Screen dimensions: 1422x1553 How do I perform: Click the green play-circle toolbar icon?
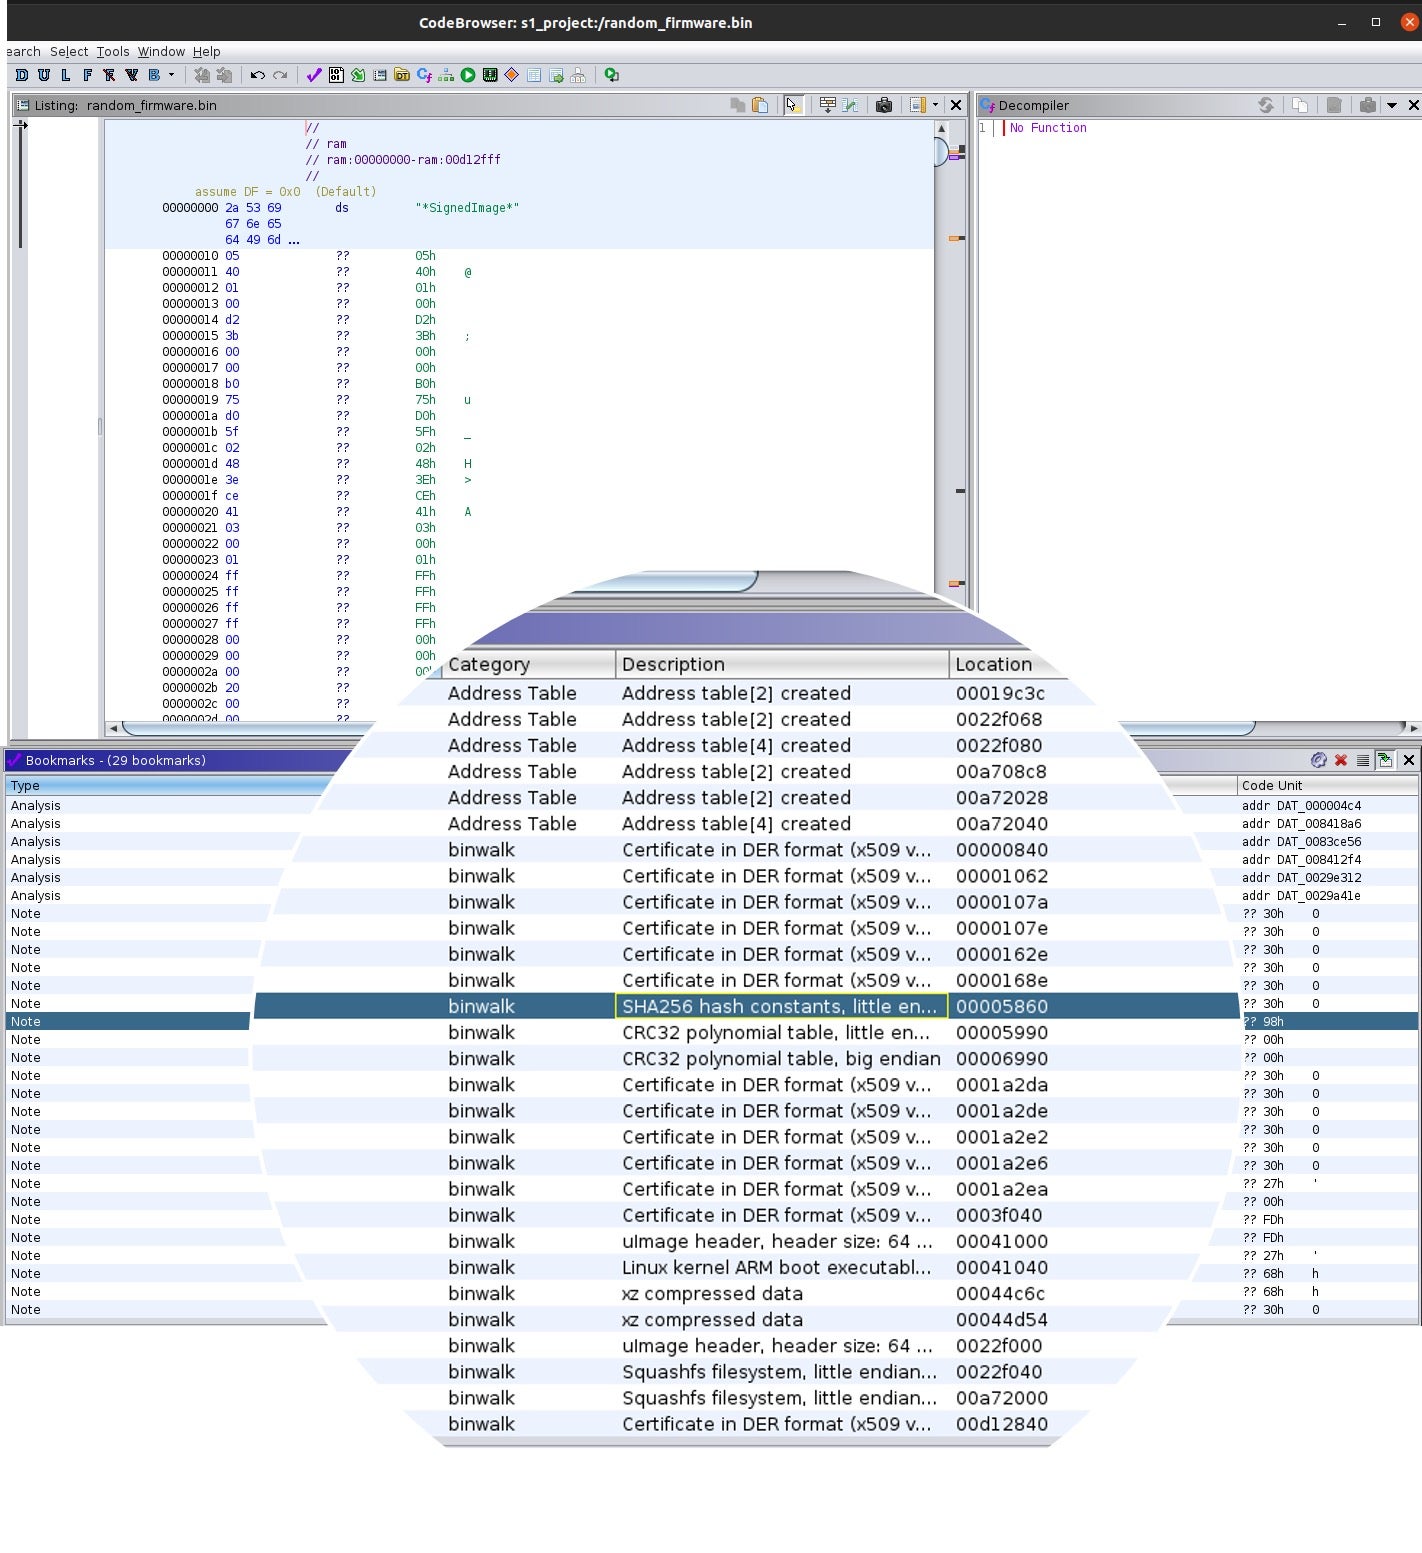(468, 75)
